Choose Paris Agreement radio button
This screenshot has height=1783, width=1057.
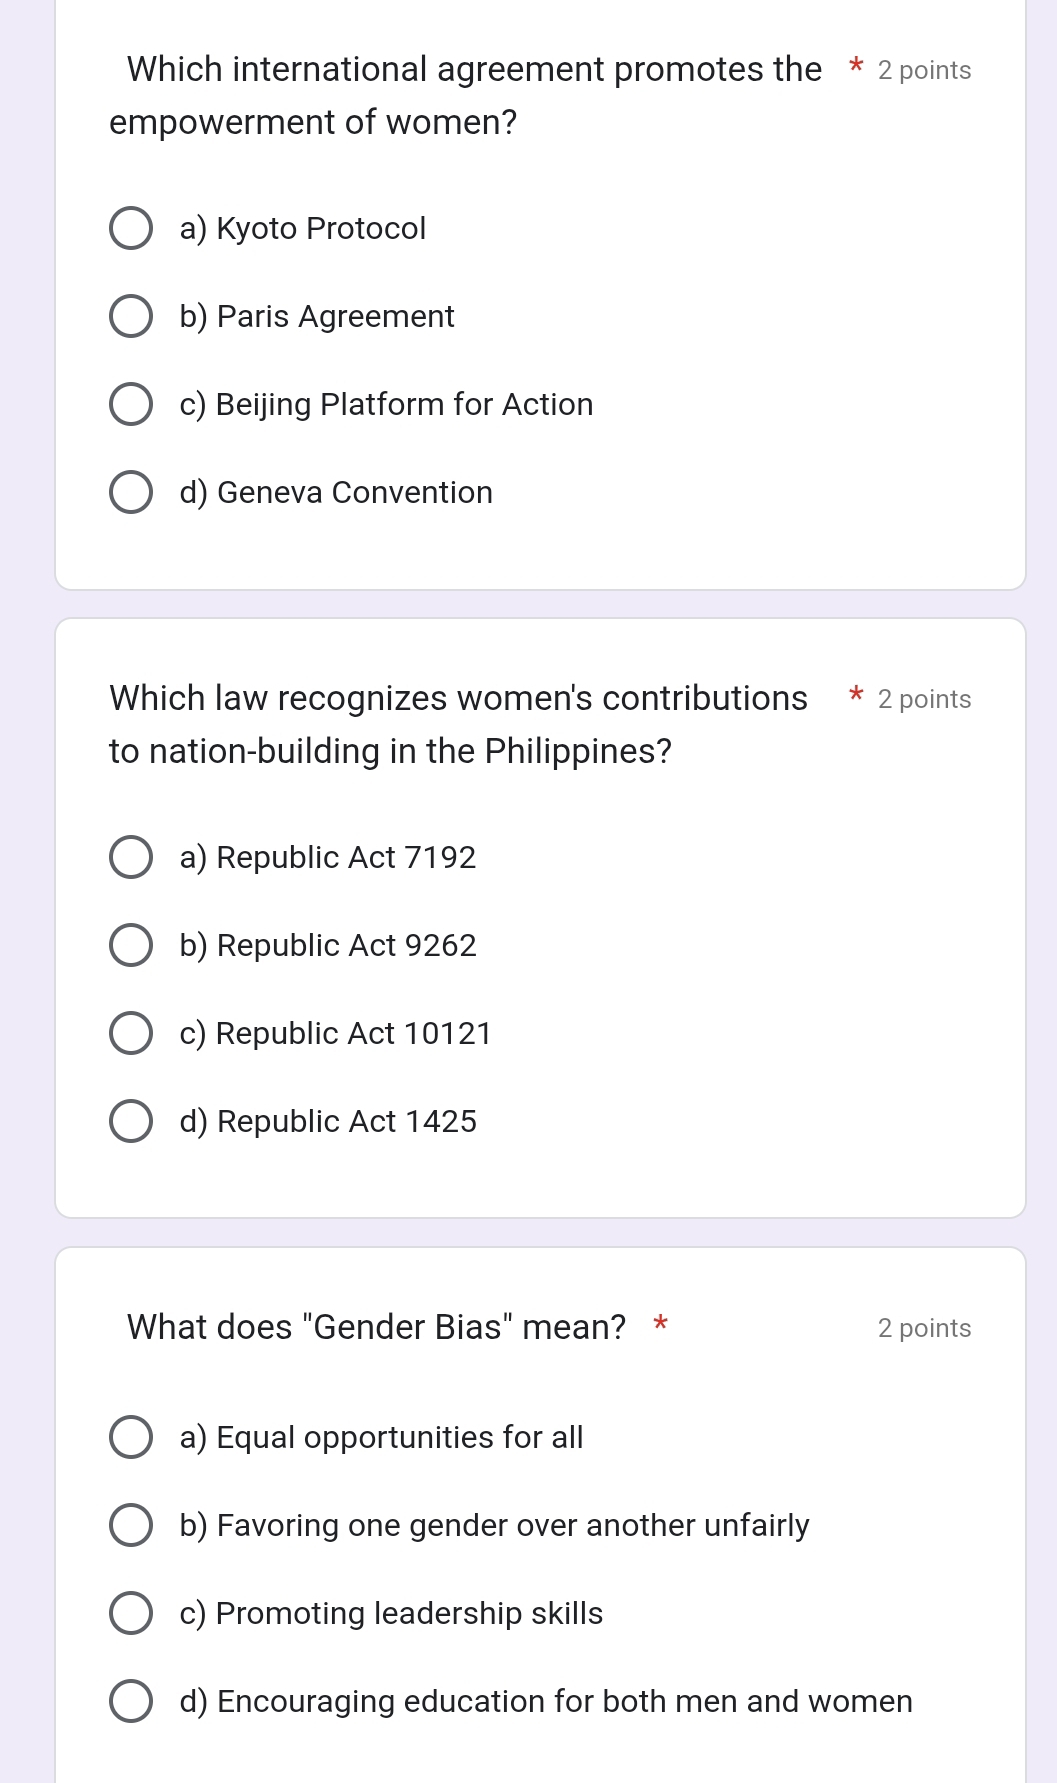131,317
